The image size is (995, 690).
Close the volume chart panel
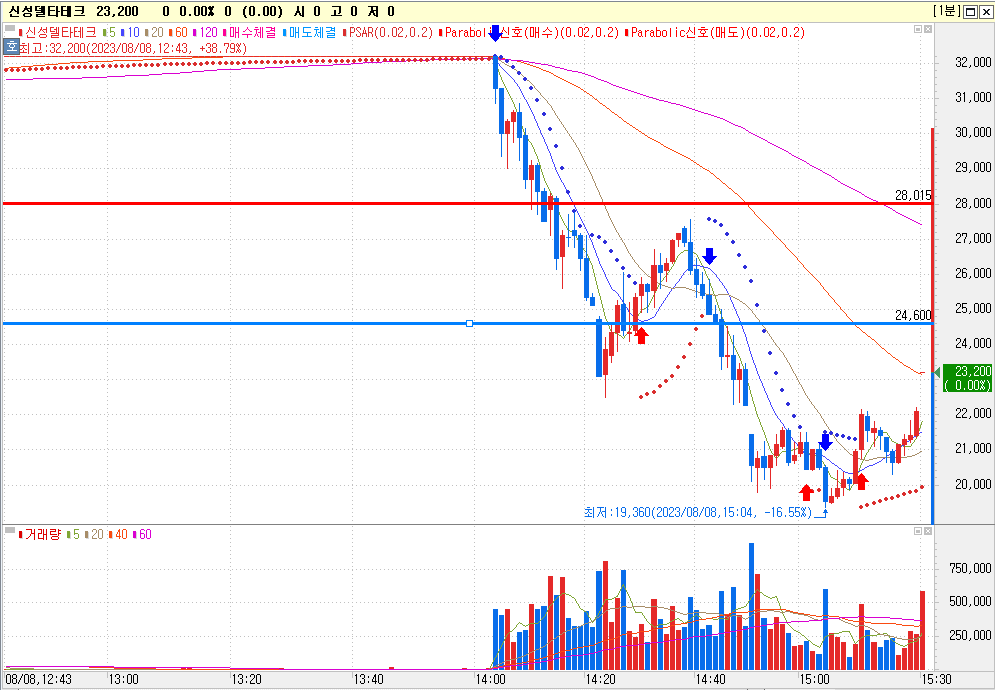coord(928,531)
